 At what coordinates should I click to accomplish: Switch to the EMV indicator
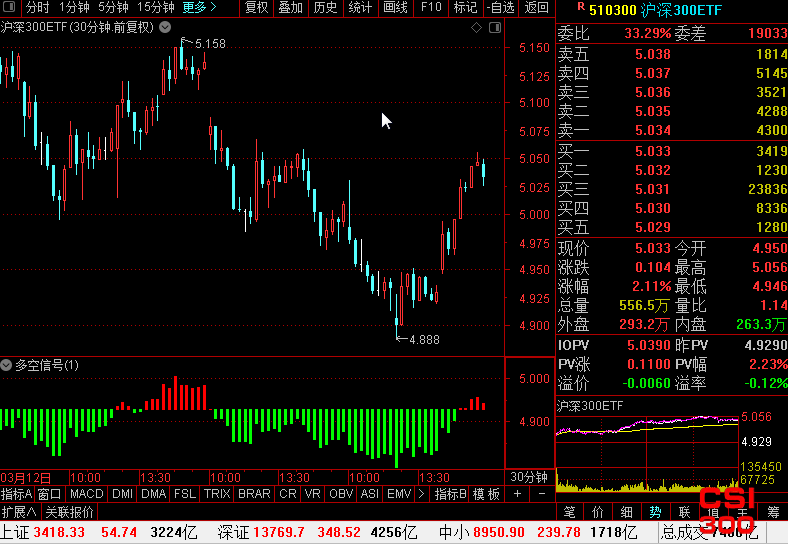[x=399, y=494]
